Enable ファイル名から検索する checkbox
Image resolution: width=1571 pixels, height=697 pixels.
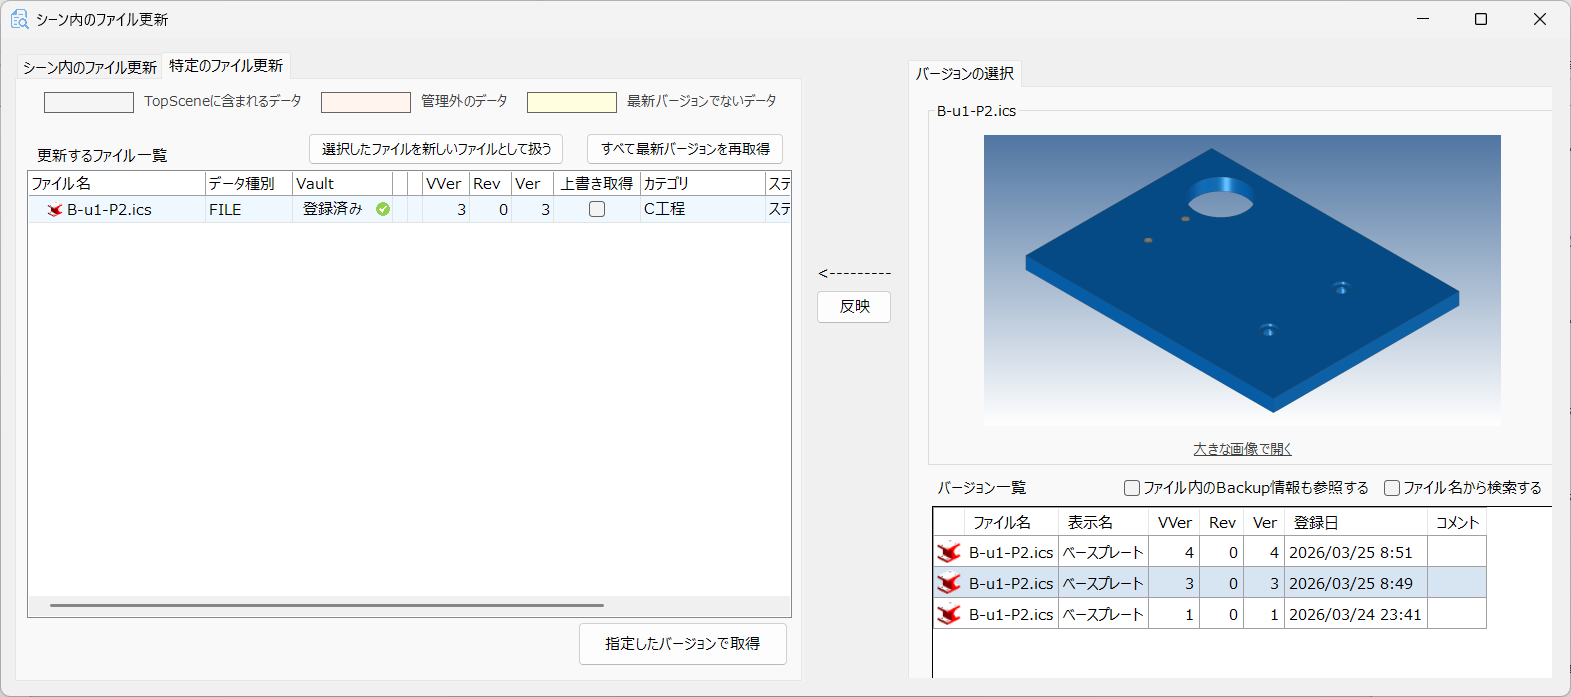point(1392,488)
